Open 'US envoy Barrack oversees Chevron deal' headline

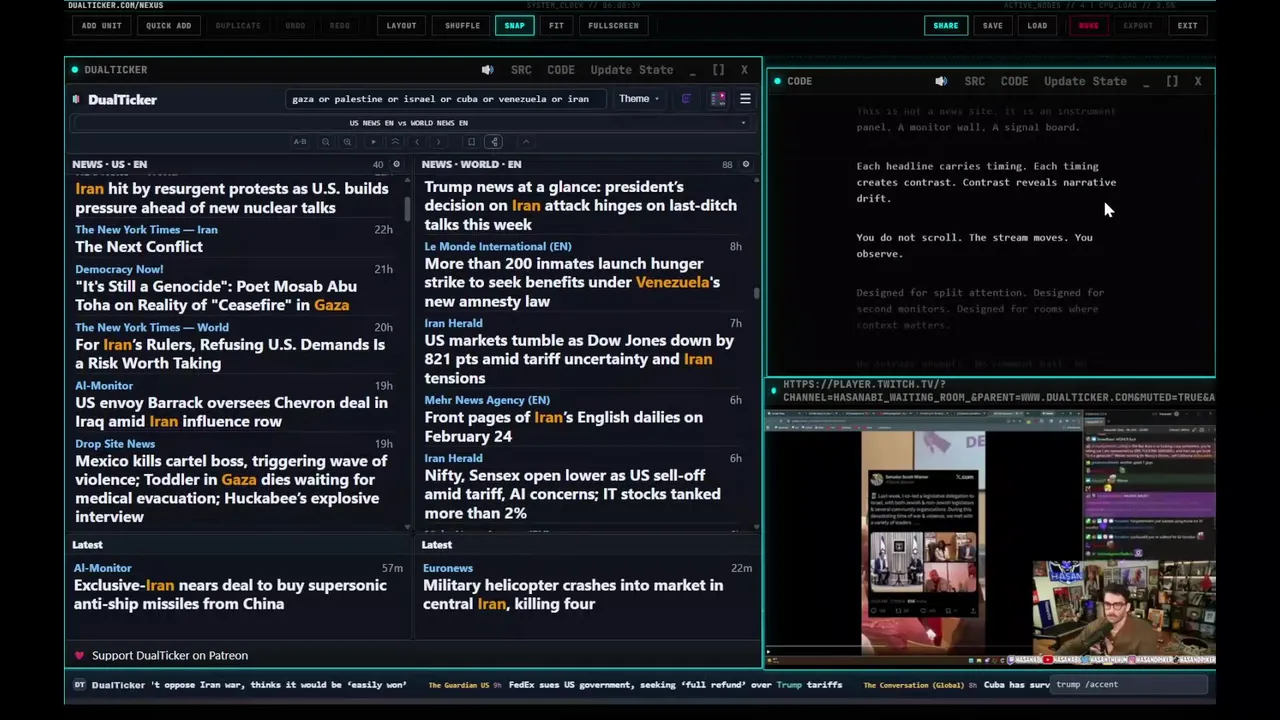click(231, 412)
